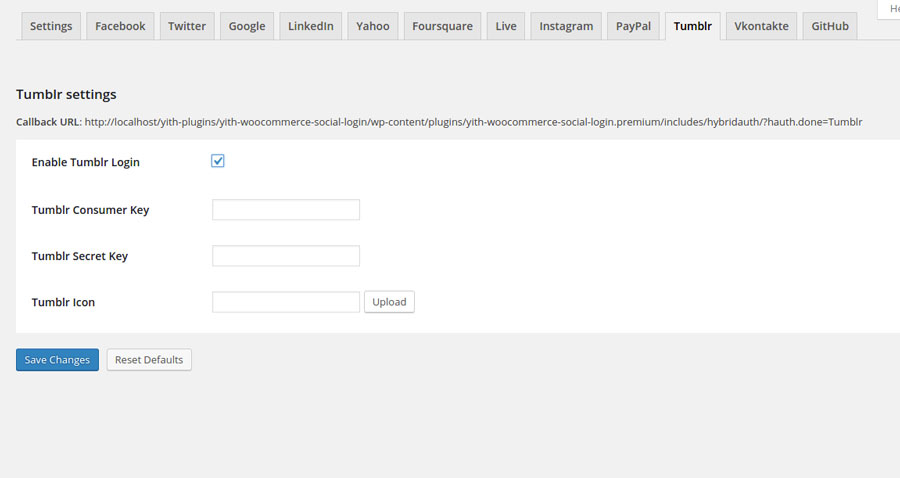
Task: Switch to the Yahoo tab
Action: [x=373, y=26]
